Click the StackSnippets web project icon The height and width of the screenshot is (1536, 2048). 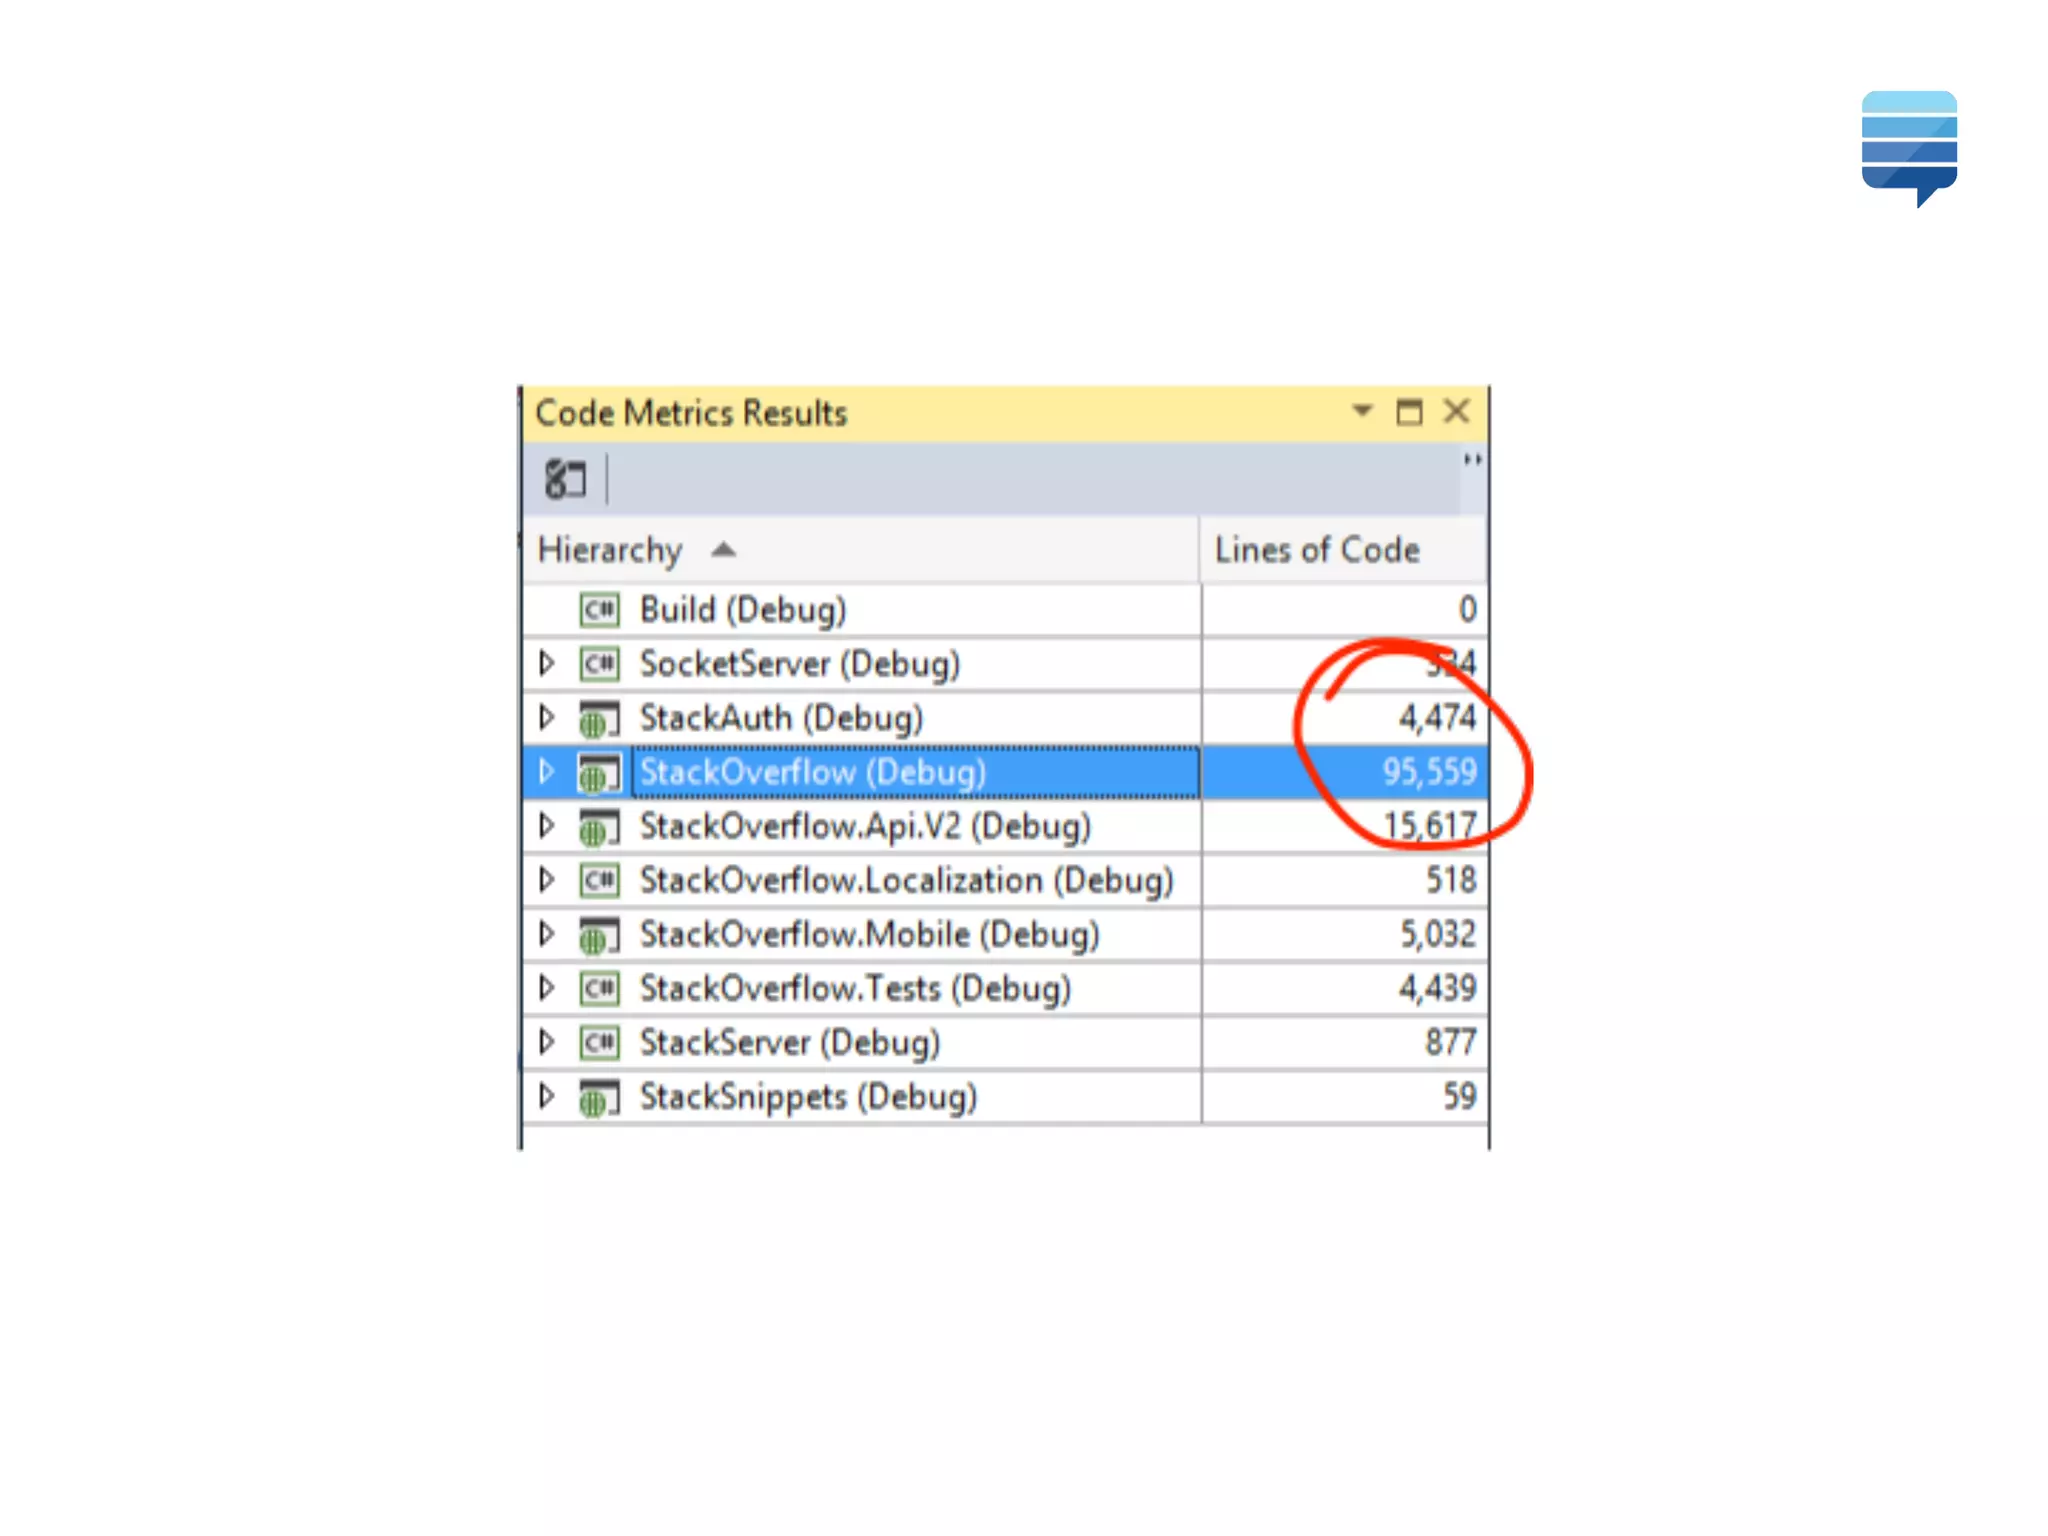[x=600, y=1096]
